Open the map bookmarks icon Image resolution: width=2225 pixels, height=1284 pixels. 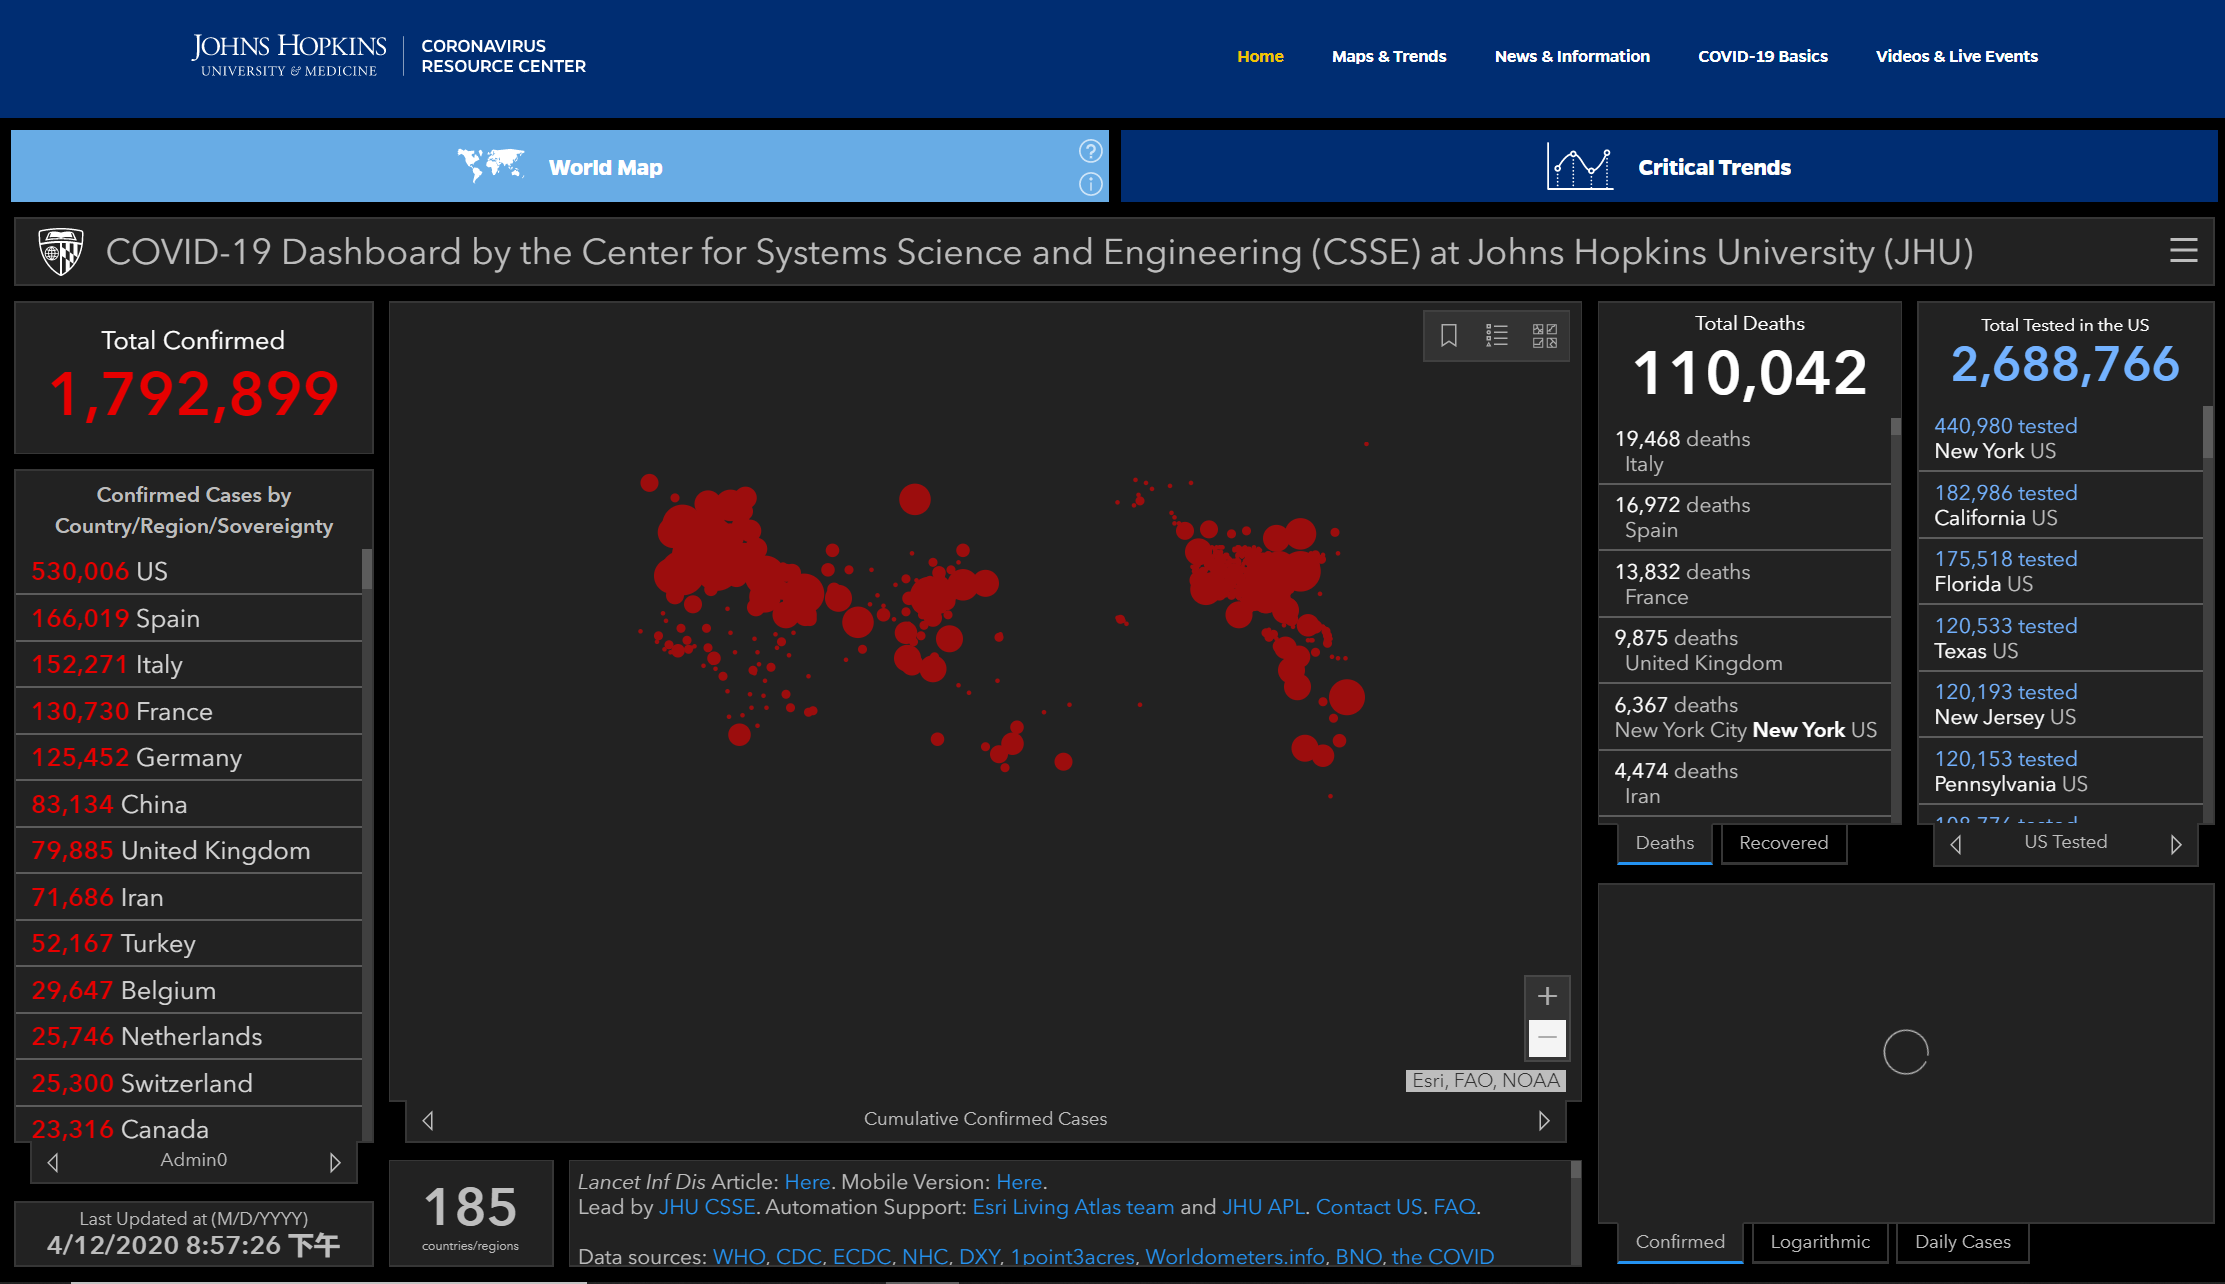coord(1448,336)
